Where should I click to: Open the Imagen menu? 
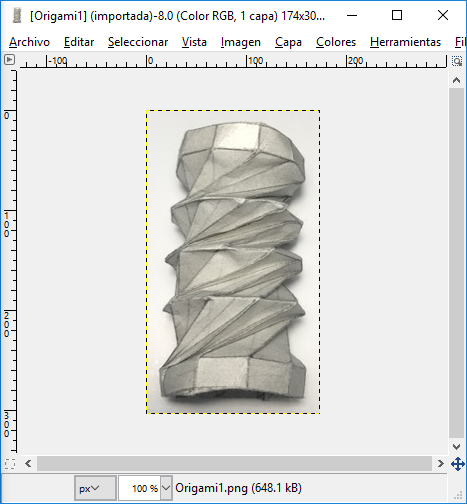pyautogui.click(x=241, y=42)
